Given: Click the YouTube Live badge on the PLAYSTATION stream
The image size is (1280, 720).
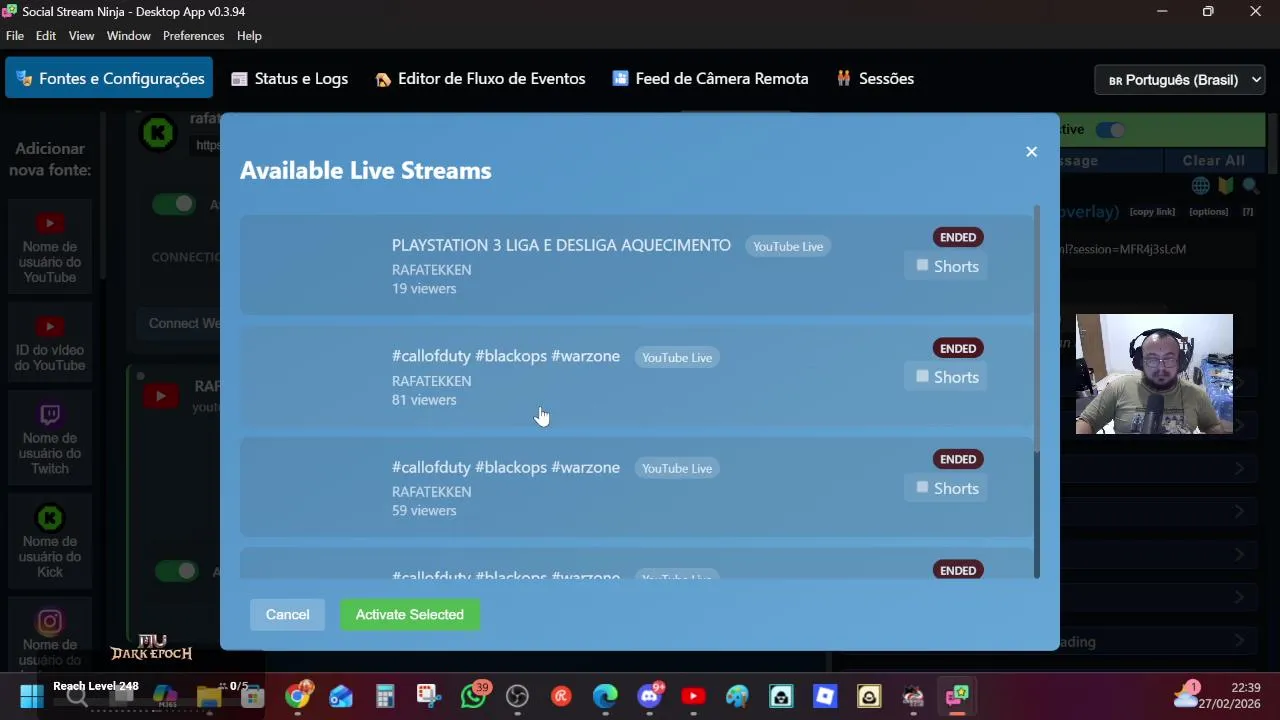Looking at the screenshot, I should click(x=788, y=246).
